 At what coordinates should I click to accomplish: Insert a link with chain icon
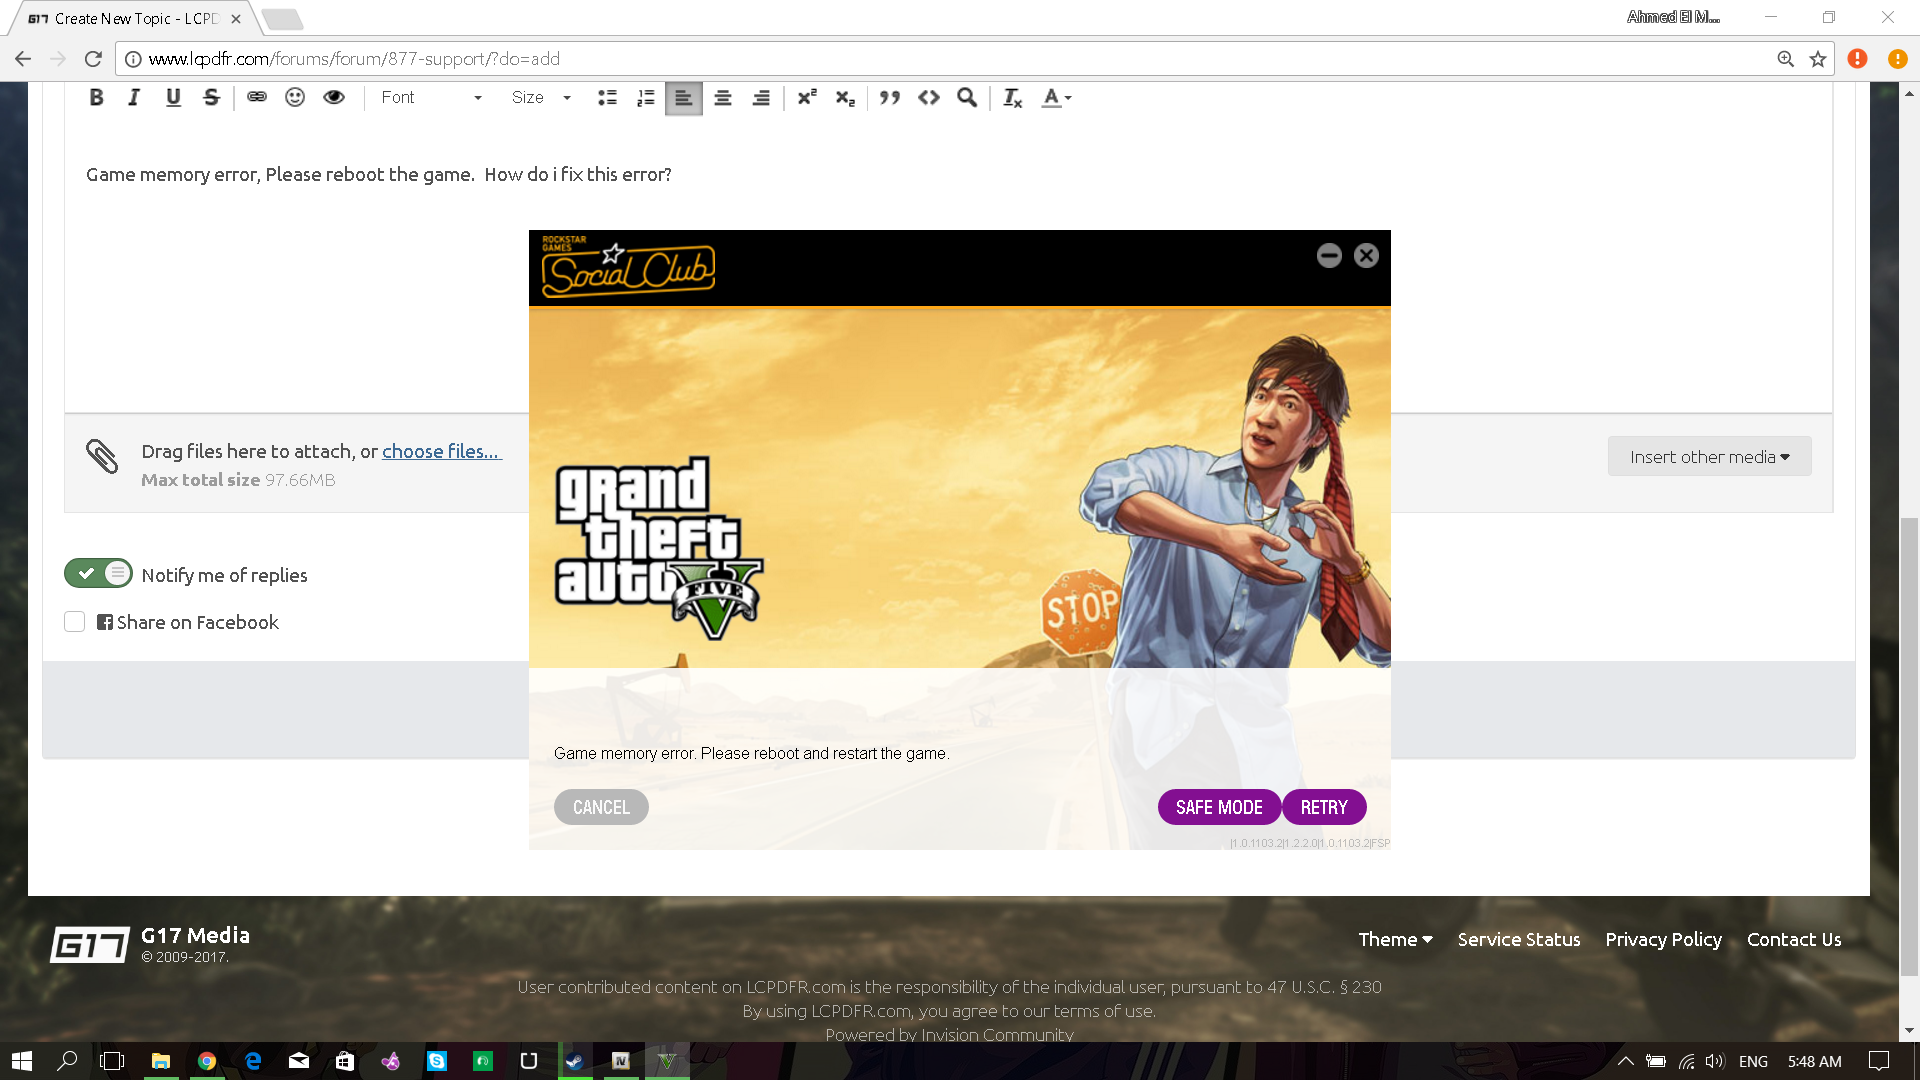click(x=257, y=97)
